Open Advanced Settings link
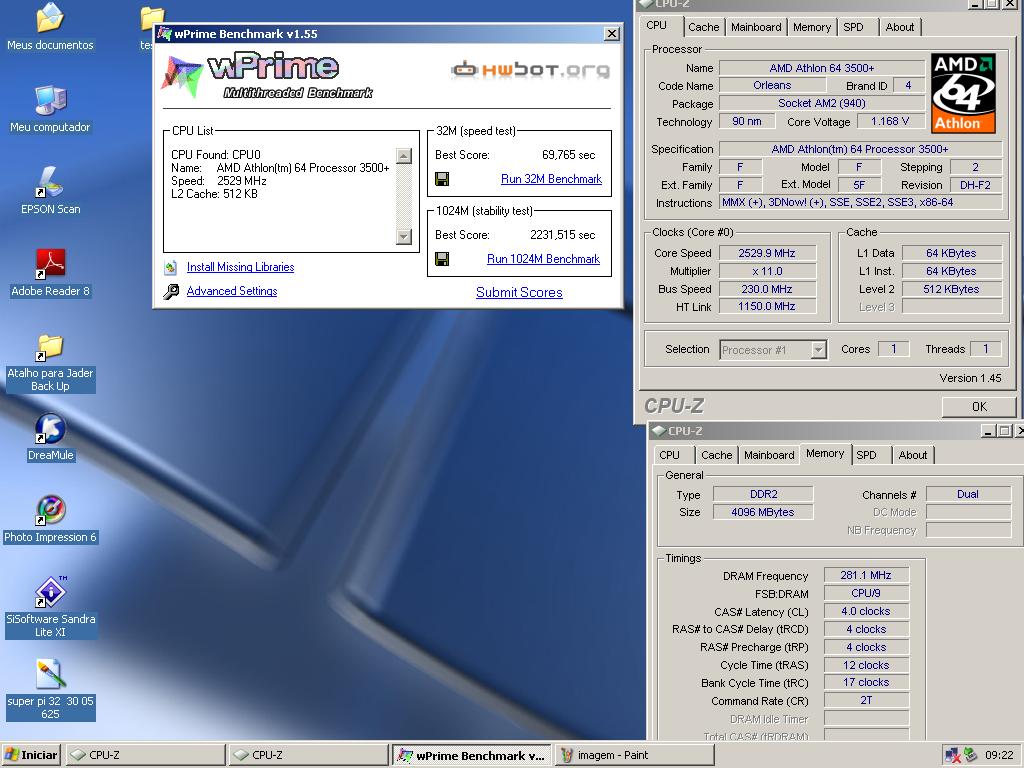The image size is (1024, 768). (232, 291)
